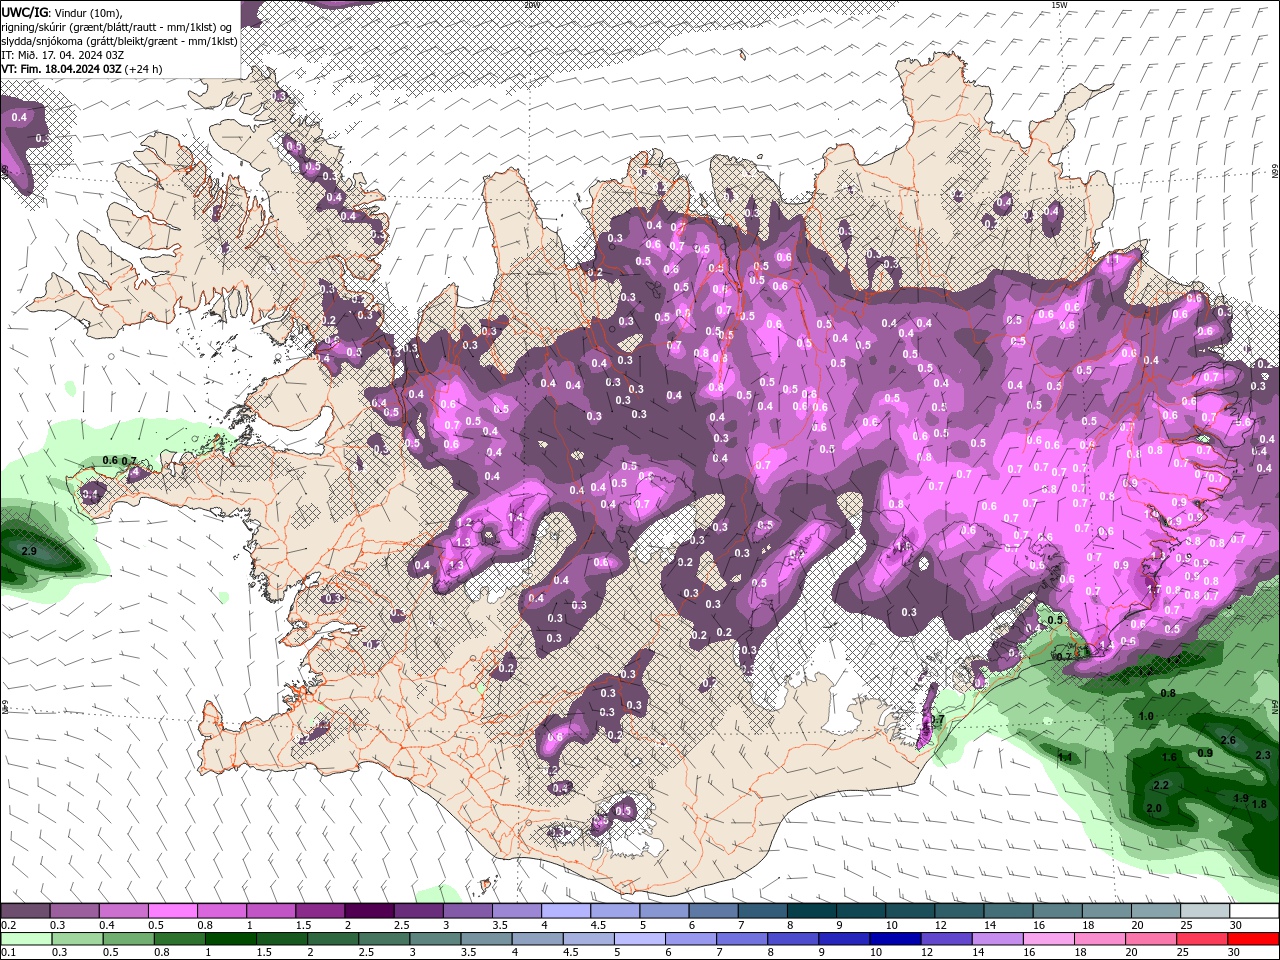Viewport: 1280px width, 960px height.
Task: Choose the 0.8 swatch in the upper purple legend row
Action: [x=221, y=911]
